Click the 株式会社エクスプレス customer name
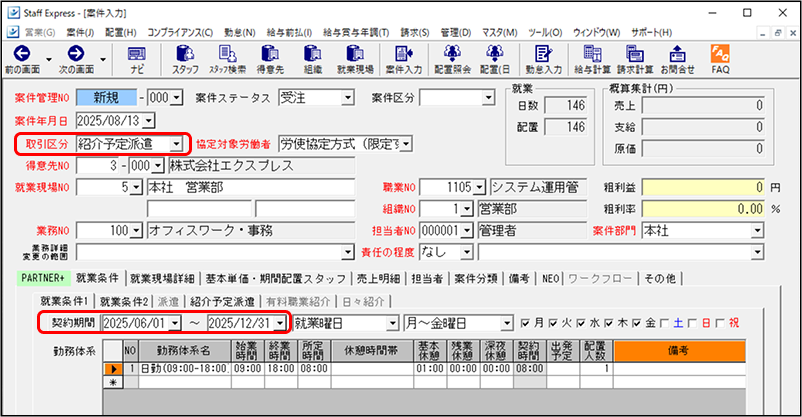802x417 pixels. coord(261,166)
